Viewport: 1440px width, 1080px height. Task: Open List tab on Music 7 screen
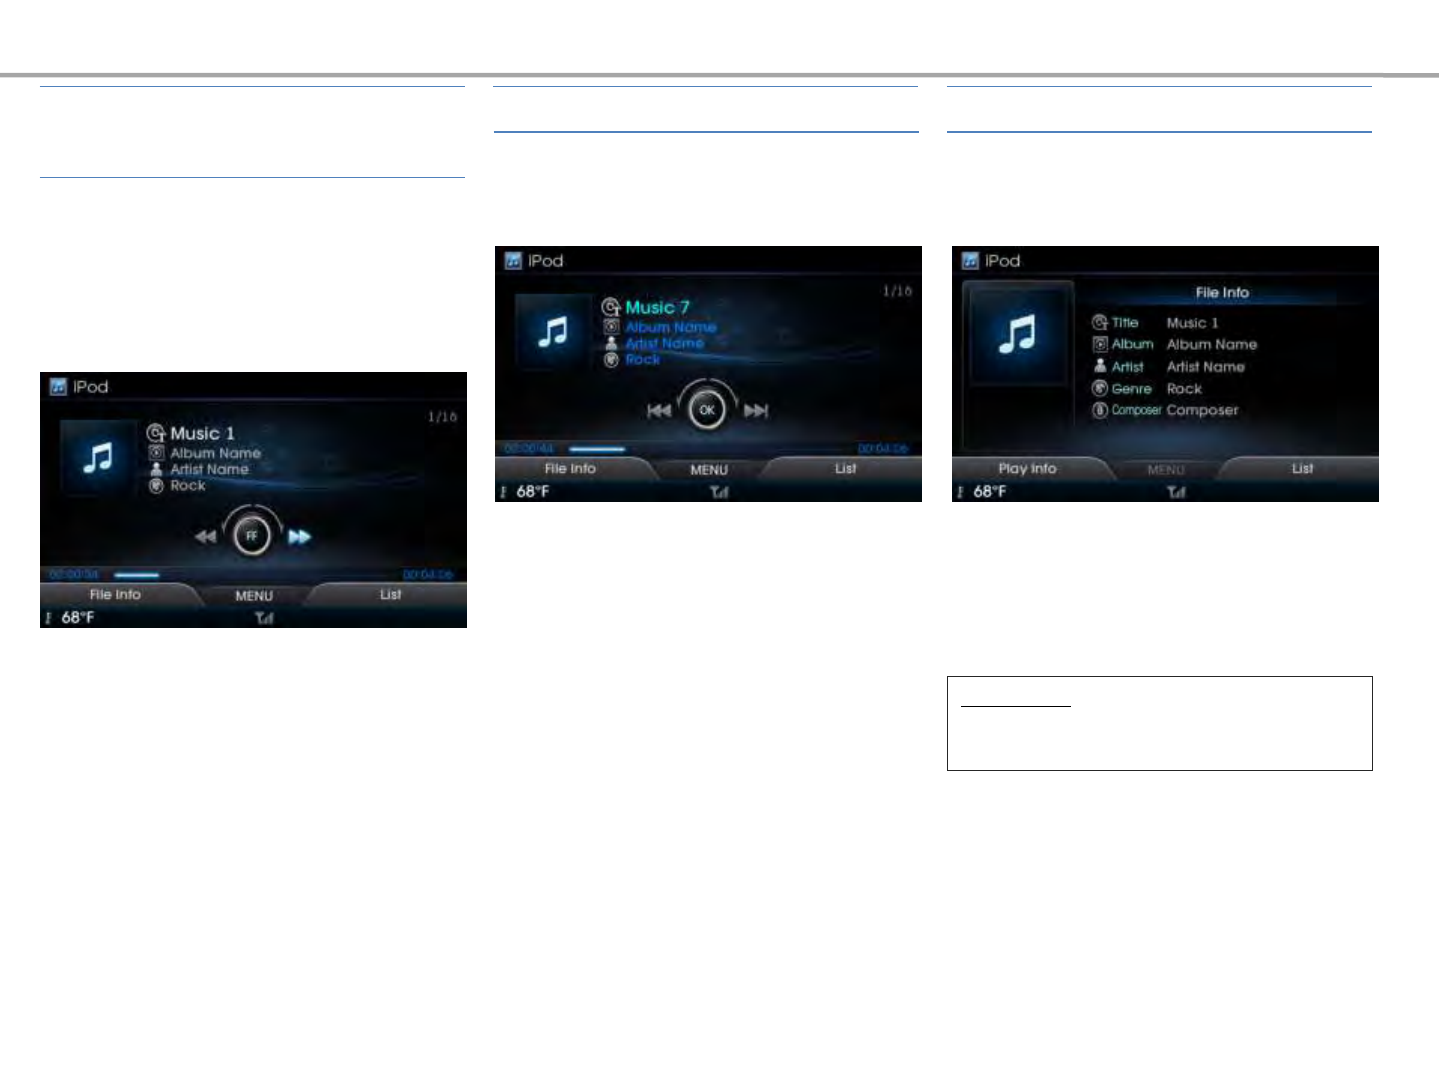click(x=845, y=469)
